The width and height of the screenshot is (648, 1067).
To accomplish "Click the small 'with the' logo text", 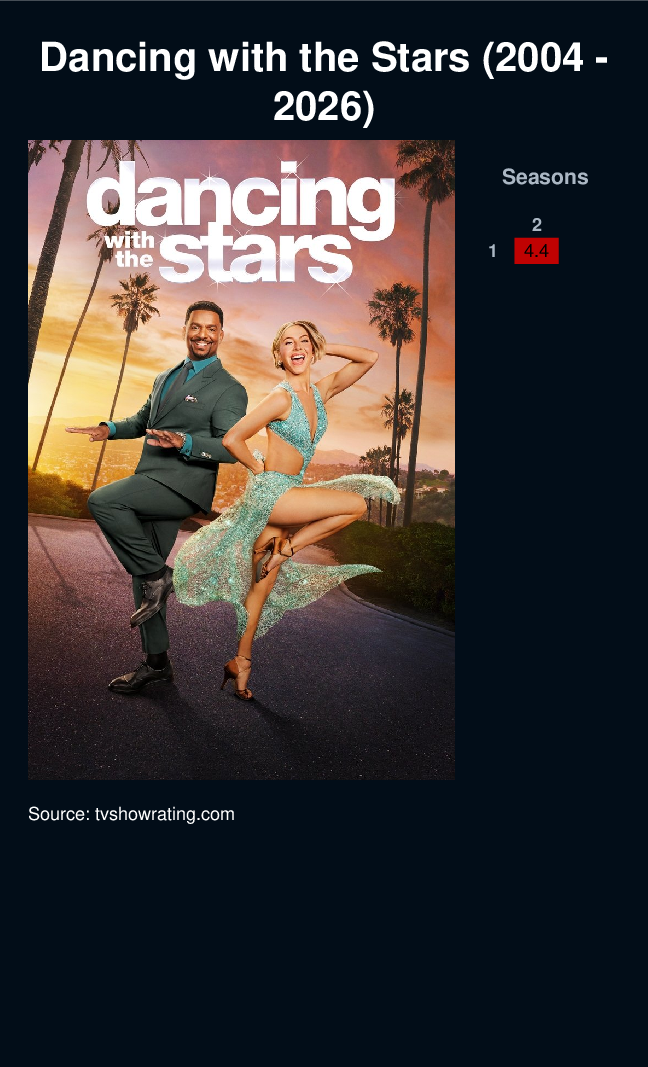I will tap(131, 248).
